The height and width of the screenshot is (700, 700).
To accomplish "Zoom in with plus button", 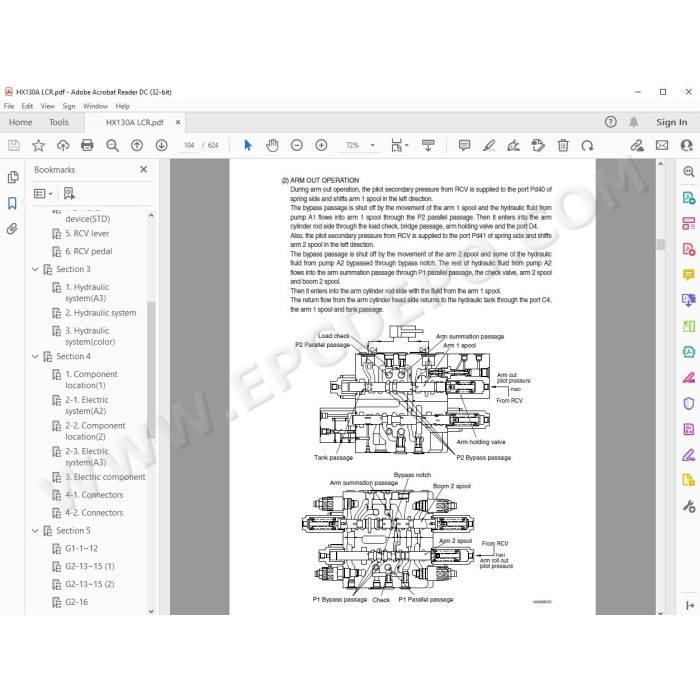I will (321, 145).
